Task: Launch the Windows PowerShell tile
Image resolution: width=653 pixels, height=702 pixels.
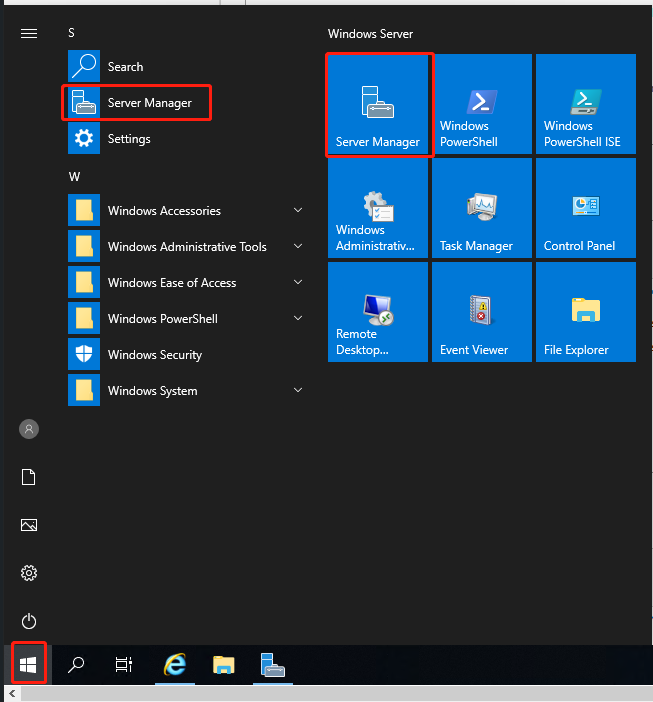Action: (482, 104)
